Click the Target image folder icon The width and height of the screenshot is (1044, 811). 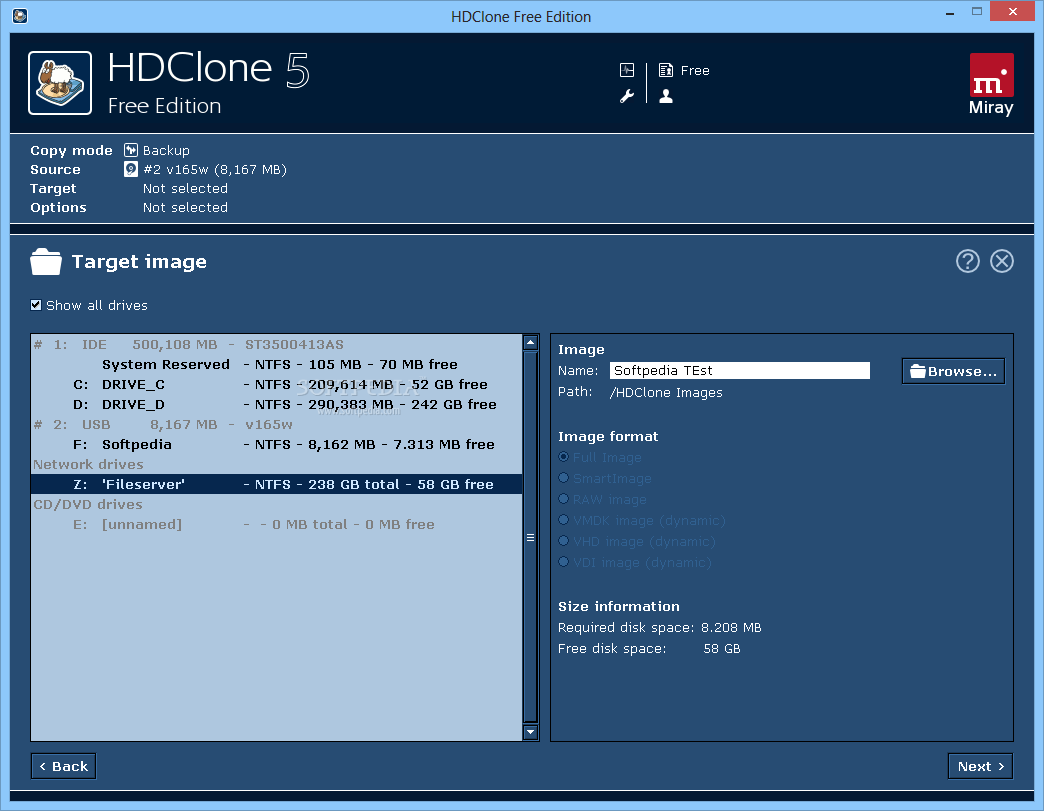pos(46,262)
